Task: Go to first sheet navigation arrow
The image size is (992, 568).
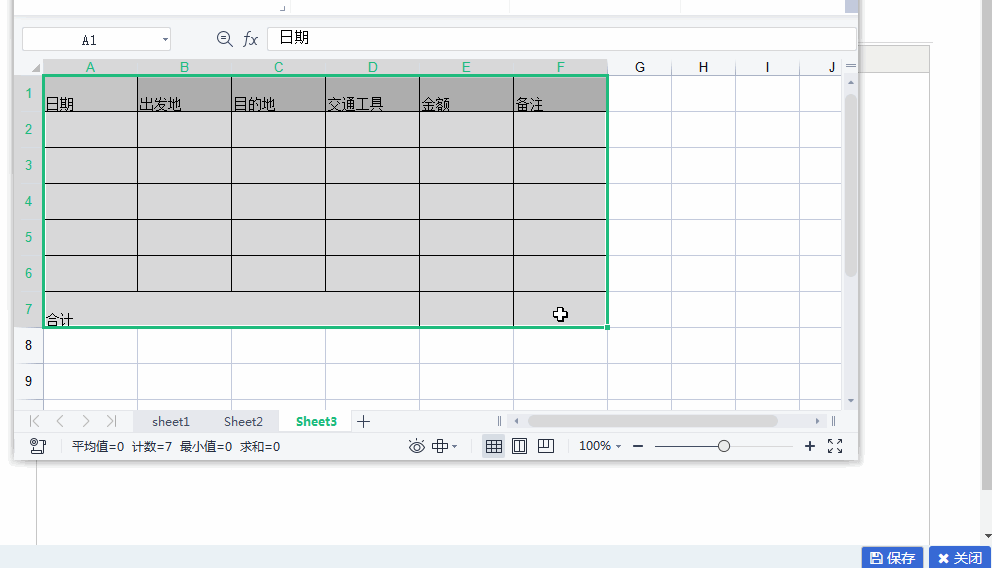Action: (x=35, y=421)
